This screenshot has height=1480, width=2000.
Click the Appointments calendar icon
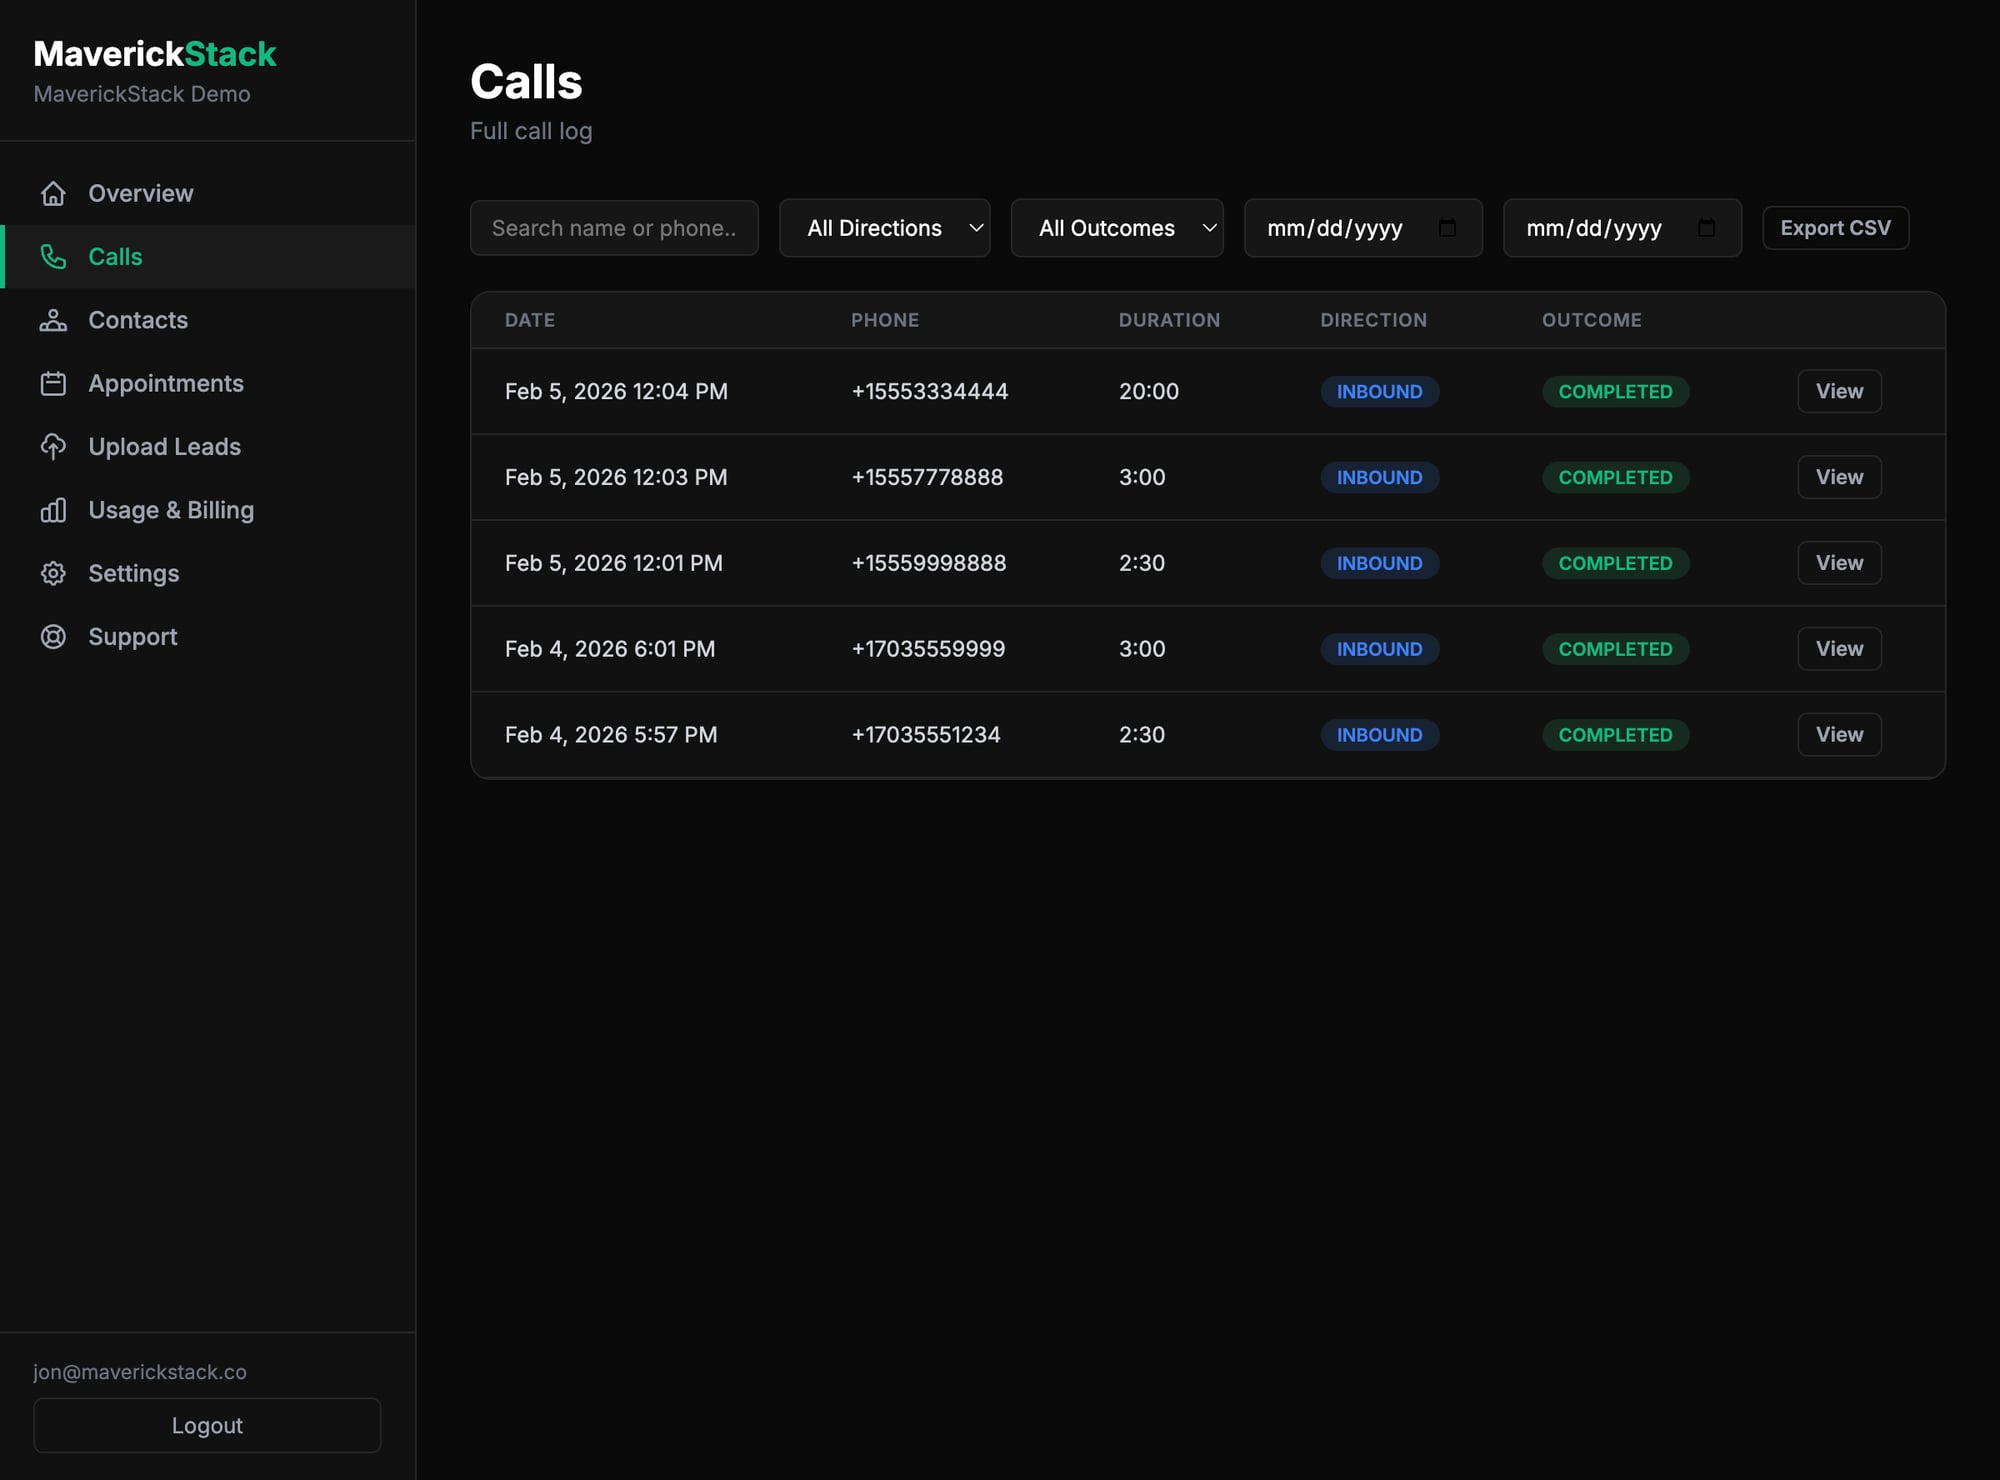tap(54, 383)
